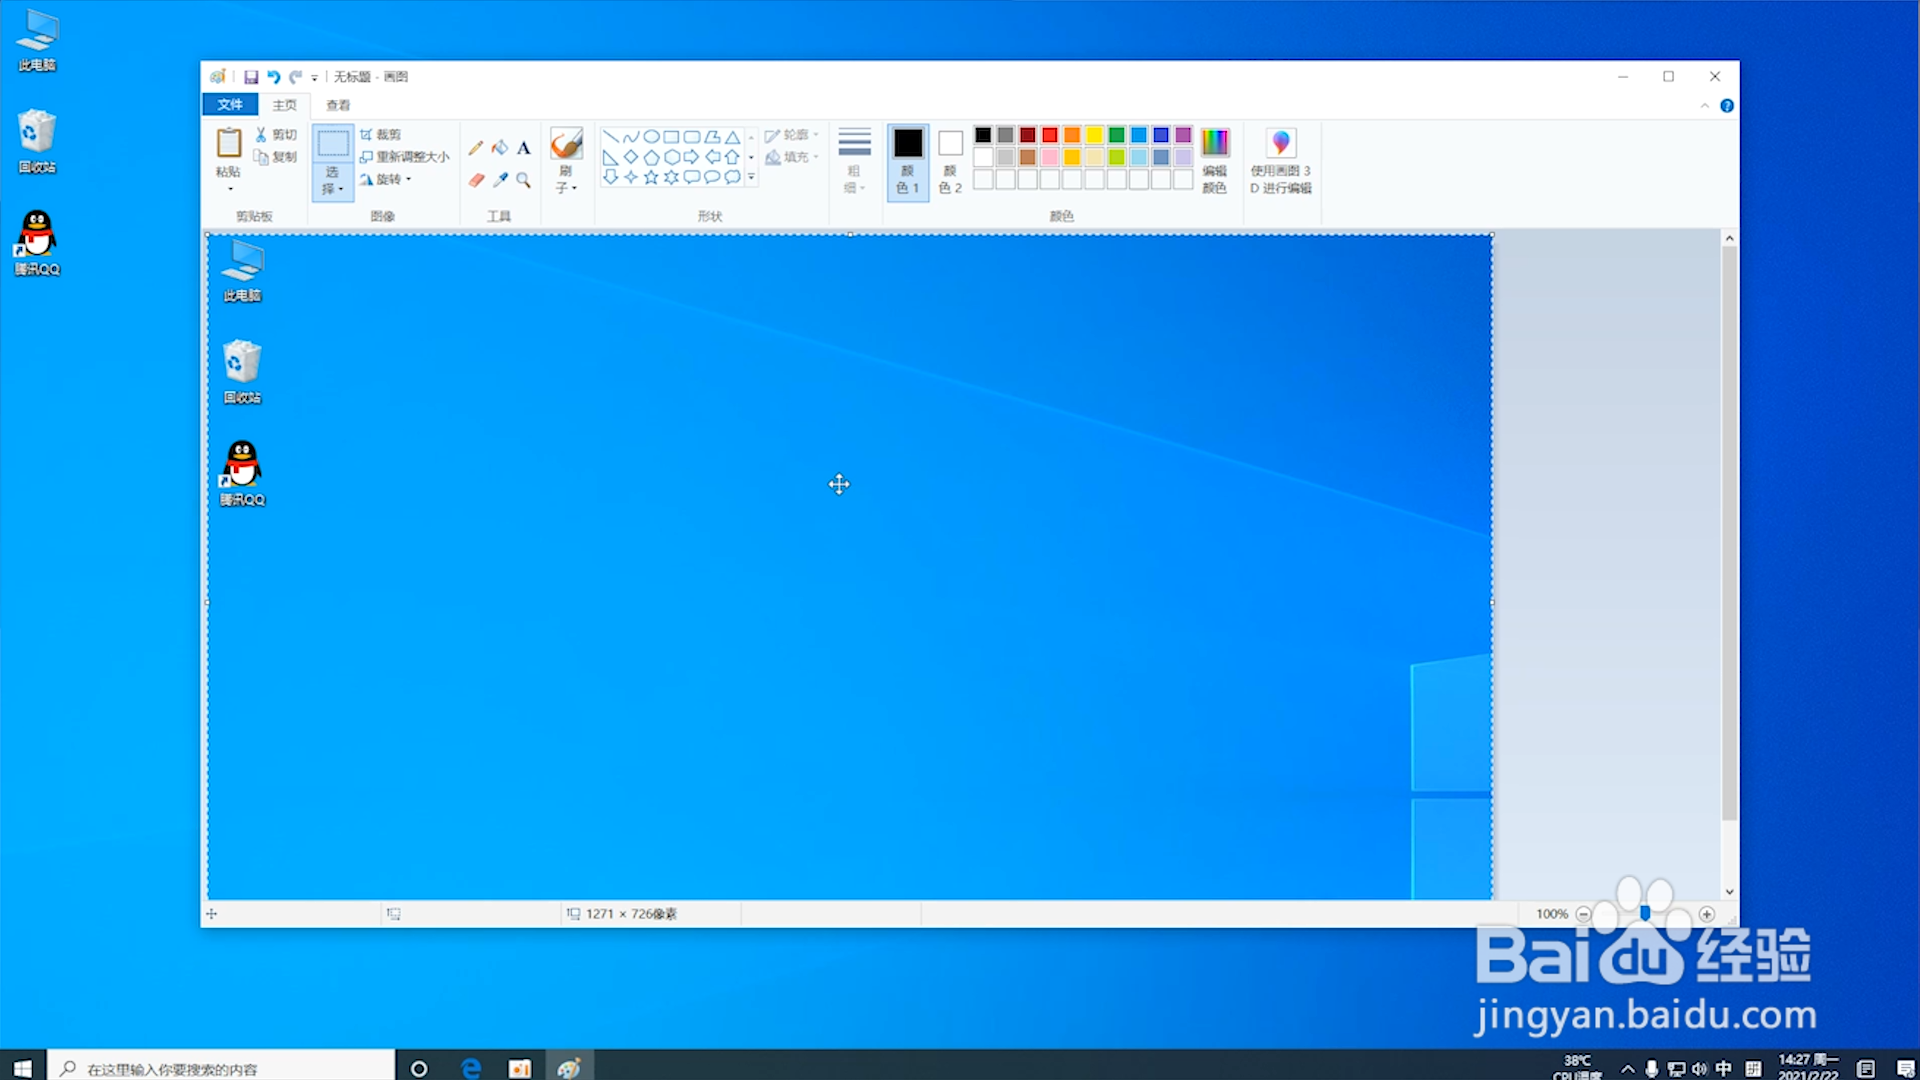Activate the Color picker eyedropper
This screenshot has height=1080, width=1920.
[x=500, y=180]
